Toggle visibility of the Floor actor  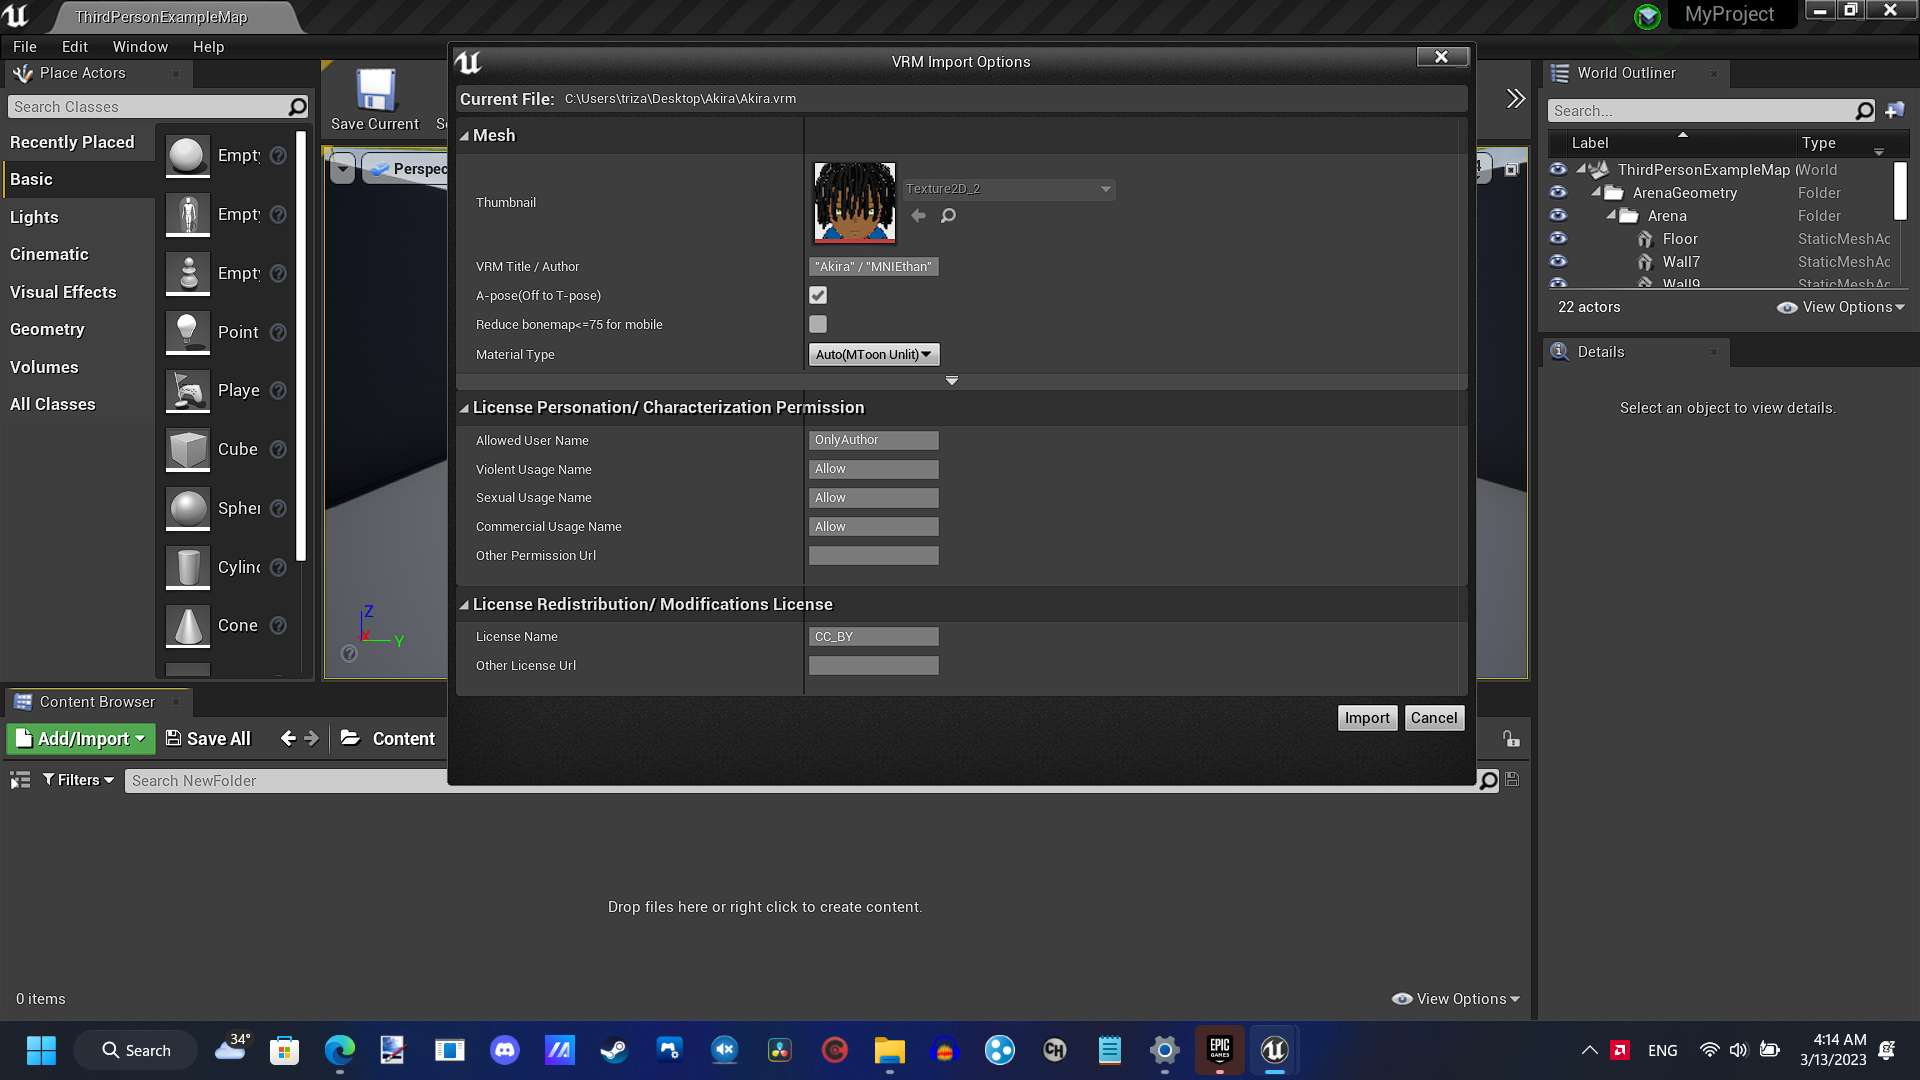tap(1557, 238)
